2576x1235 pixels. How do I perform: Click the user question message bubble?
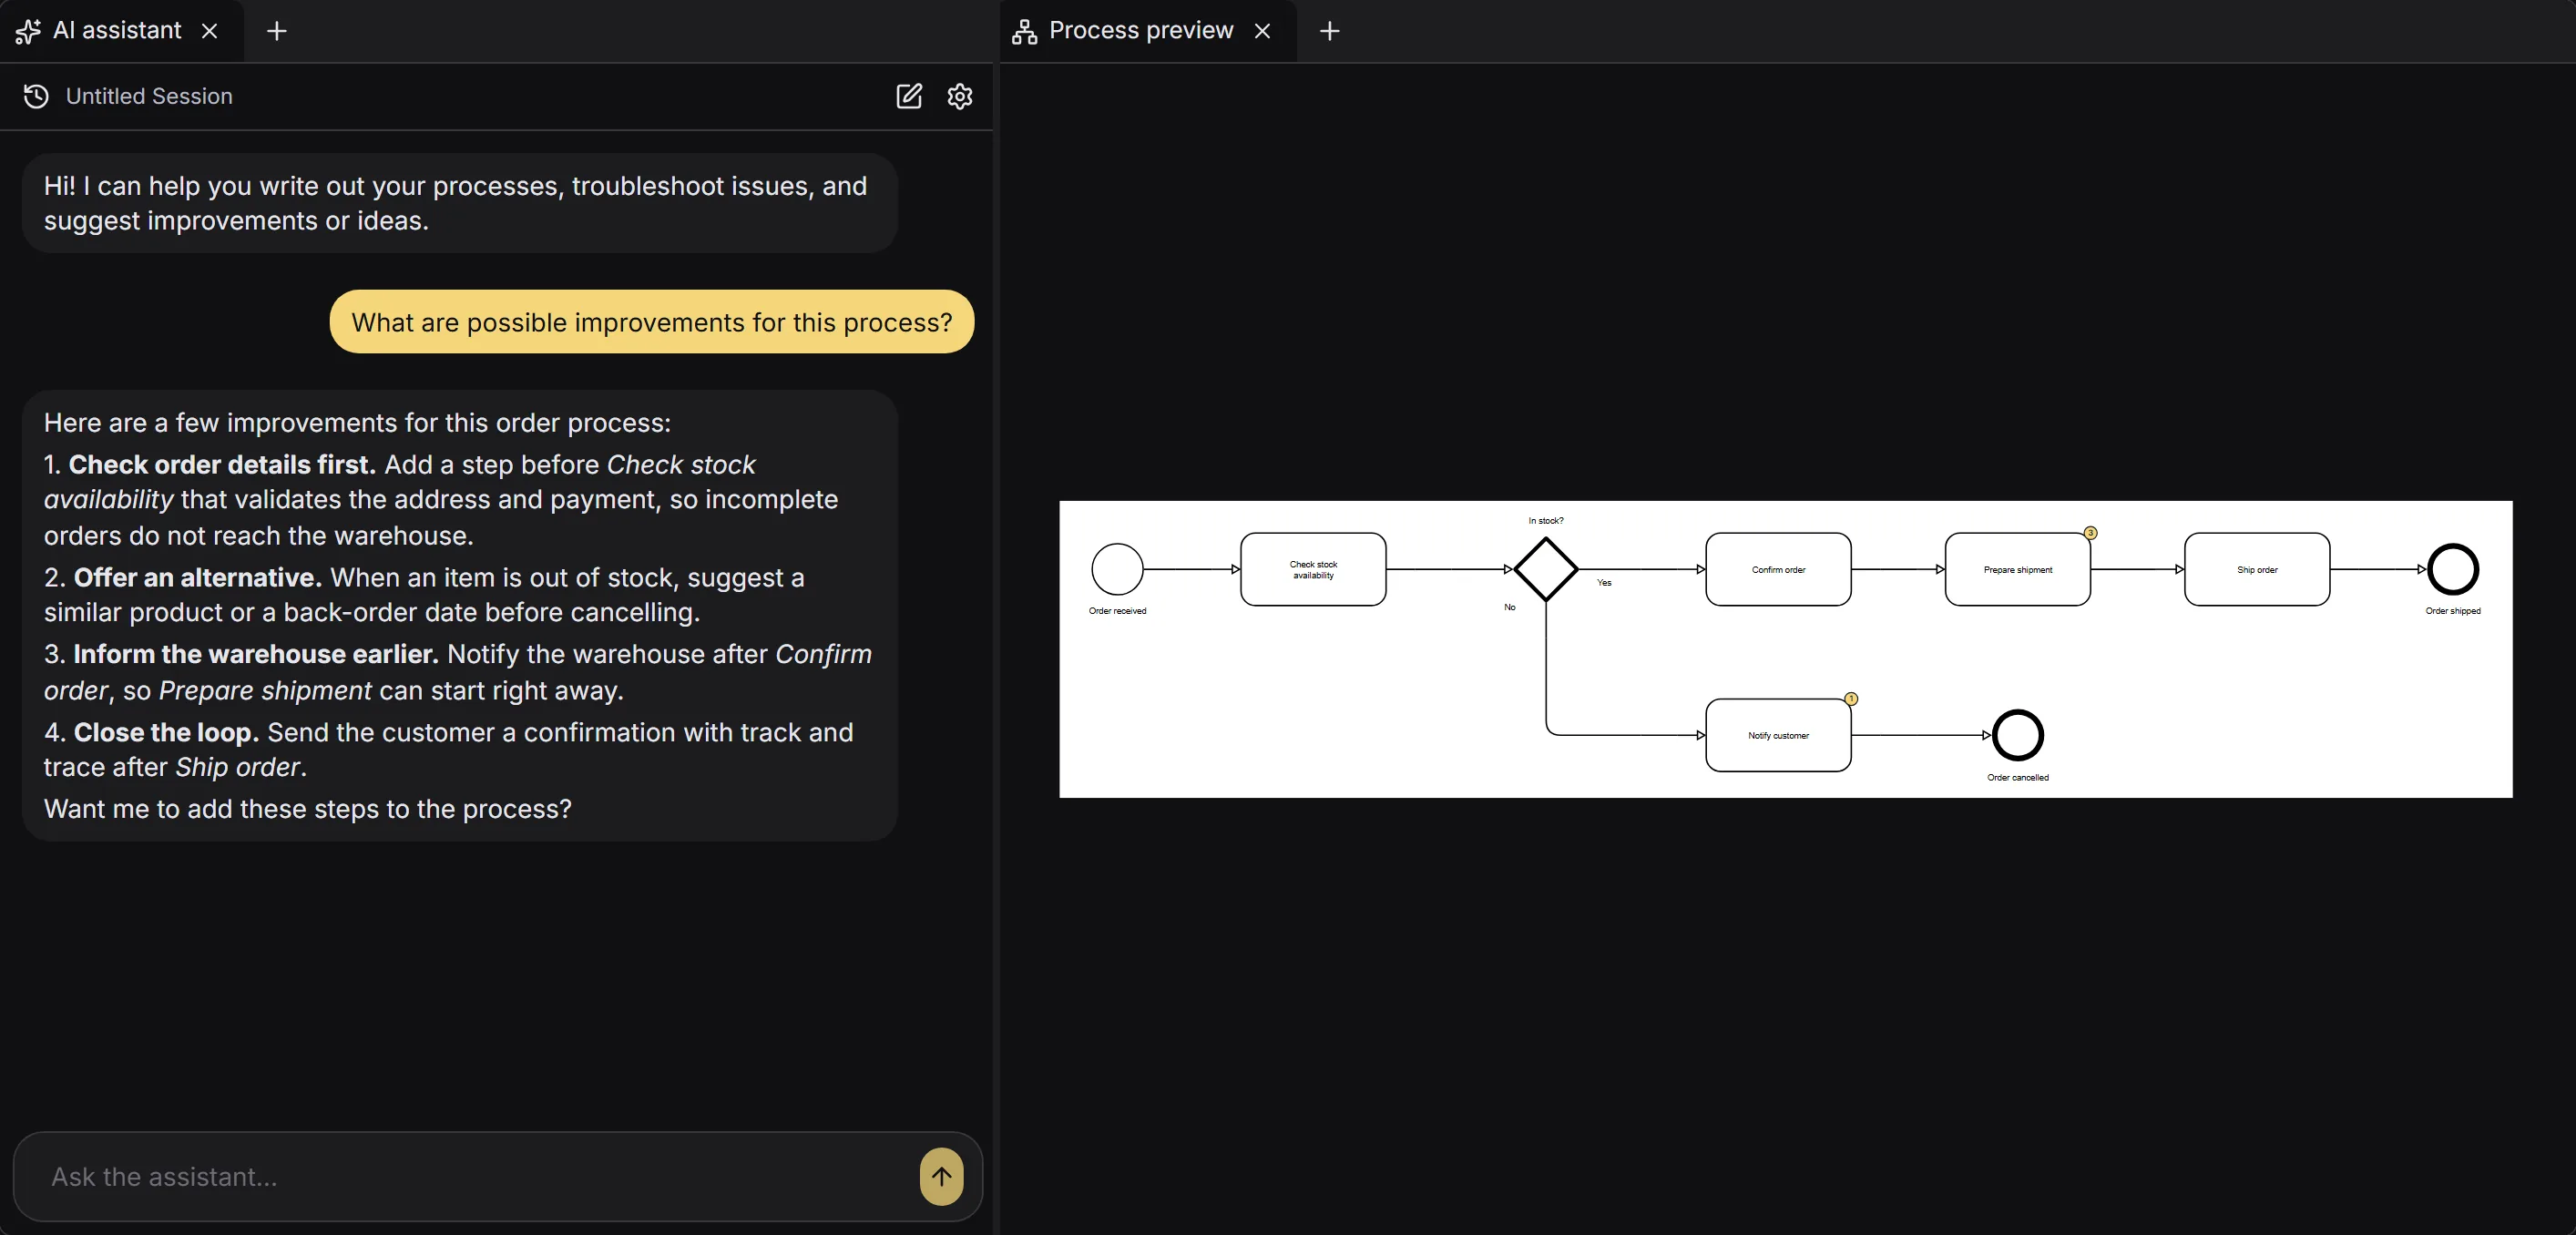click(x=652, y=322)
